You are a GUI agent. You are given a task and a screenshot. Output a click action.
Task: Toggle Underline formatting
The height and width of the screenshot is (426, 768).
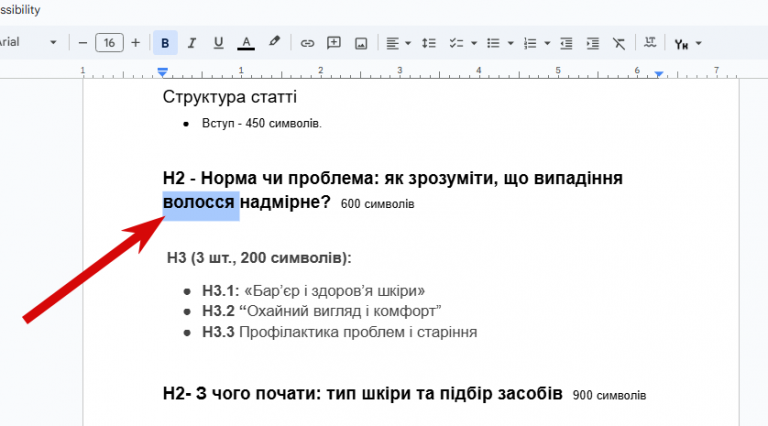tap(218, 43)
